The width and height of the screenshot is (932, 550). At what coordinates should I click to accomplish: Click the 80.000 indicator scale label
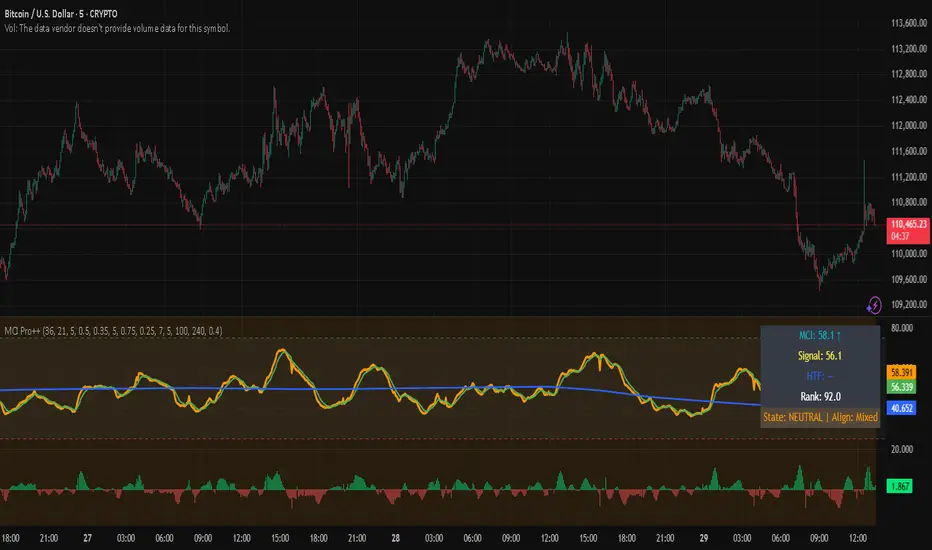point(903,327)
